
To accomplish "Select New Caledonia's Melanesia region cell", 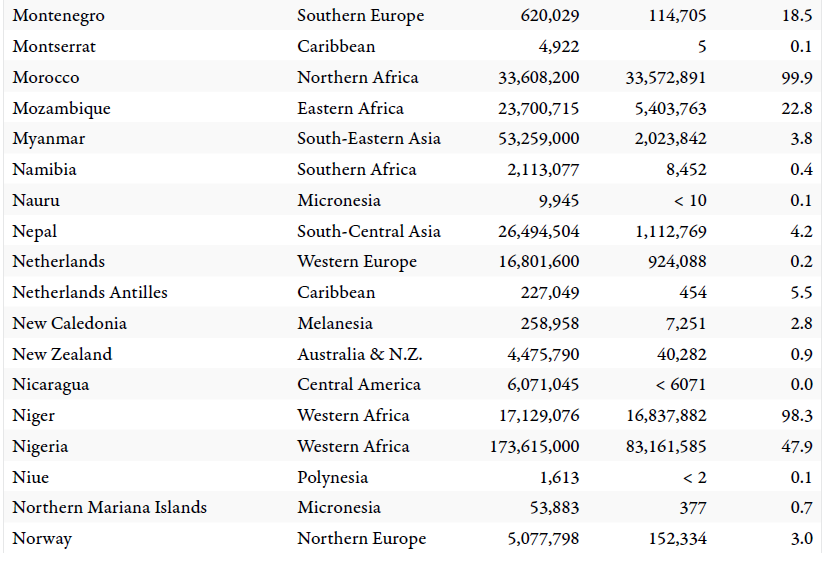I will coord(334,323).
